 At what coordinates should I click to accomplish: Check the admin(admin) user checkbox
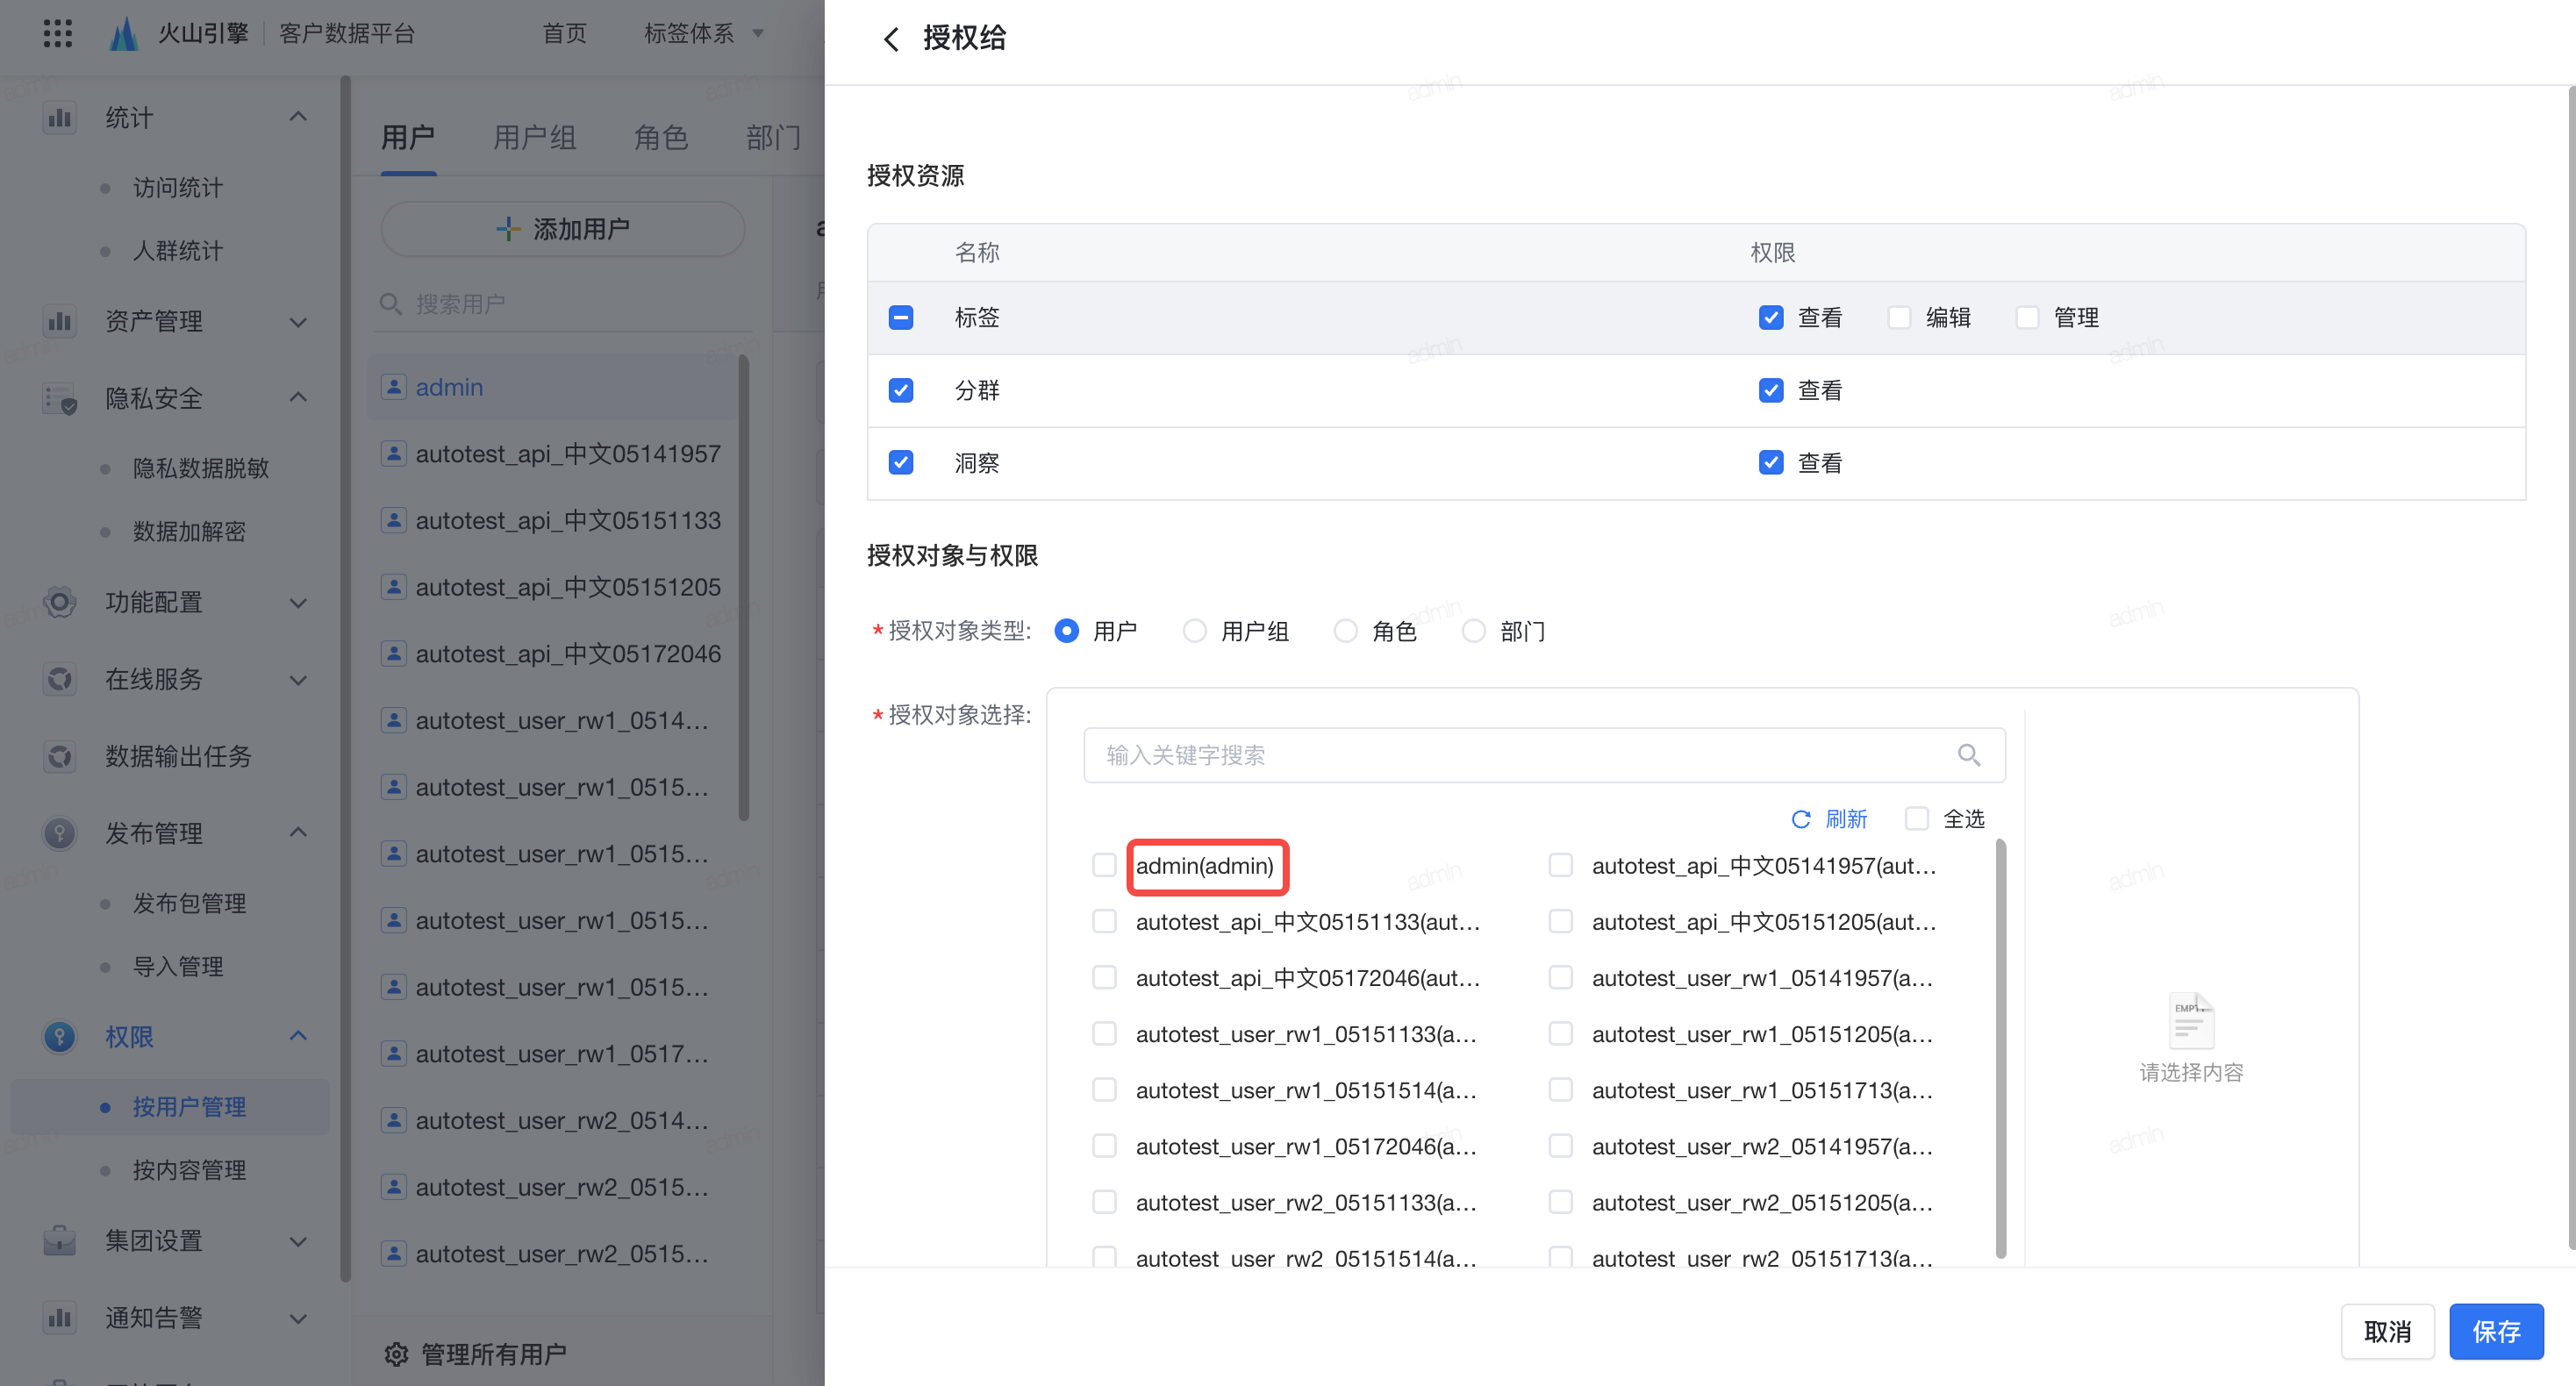[x=1104, y=865]
